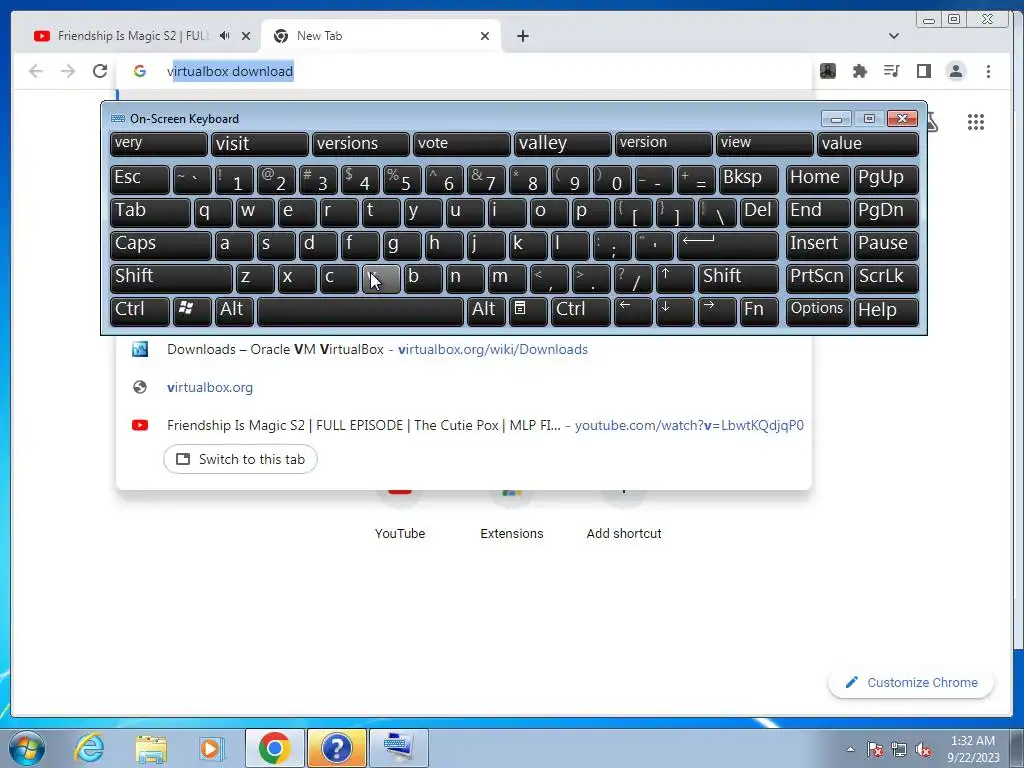The width and height of the screenshot is (1024, 768).
Task: Open the Chrome profile avatar
Action: point(955,71)
